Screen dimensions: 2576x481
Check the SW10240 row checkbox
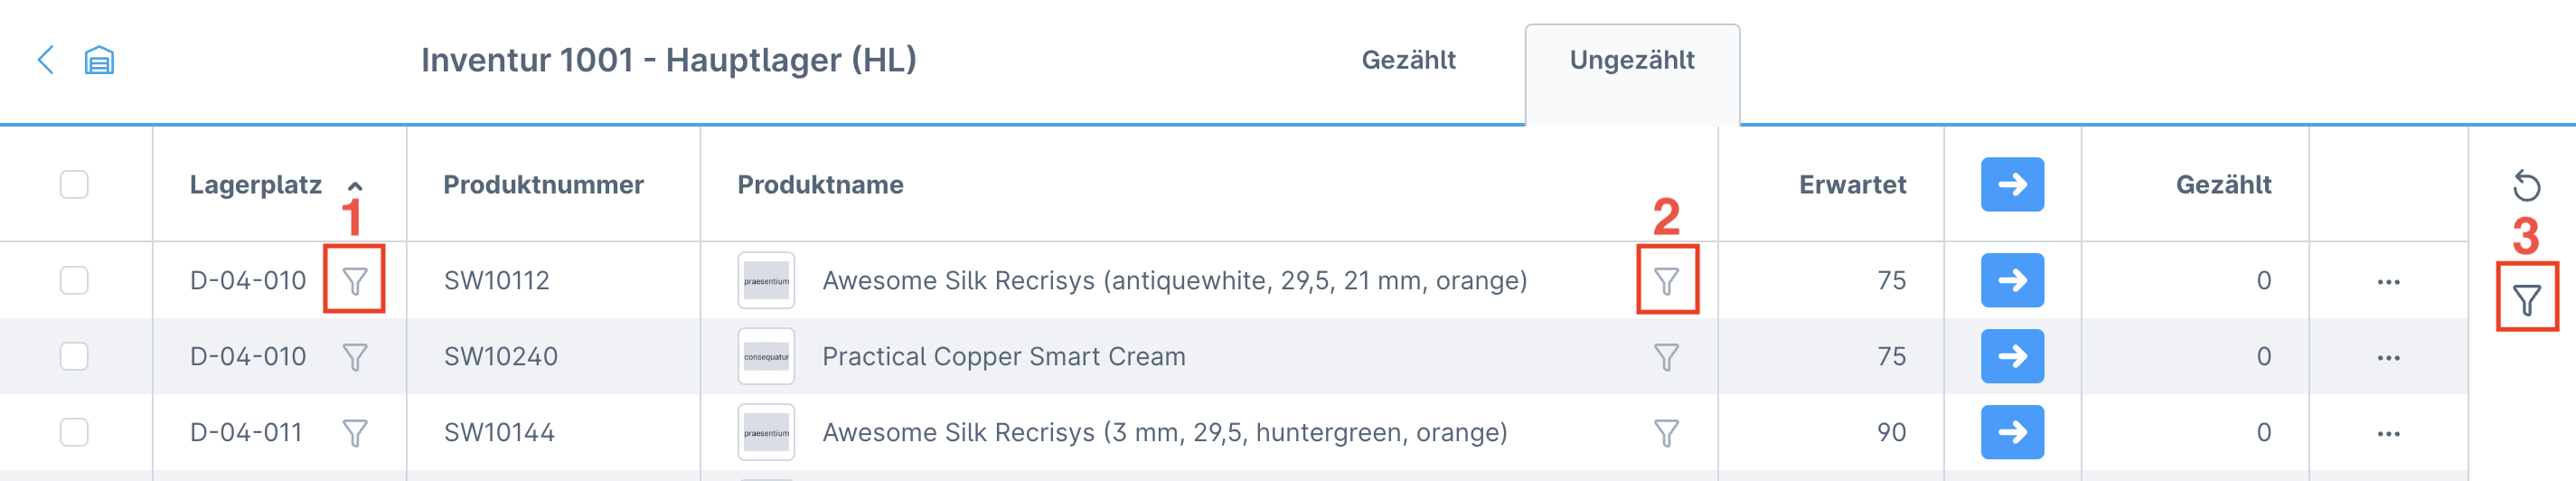coord(74,356)
